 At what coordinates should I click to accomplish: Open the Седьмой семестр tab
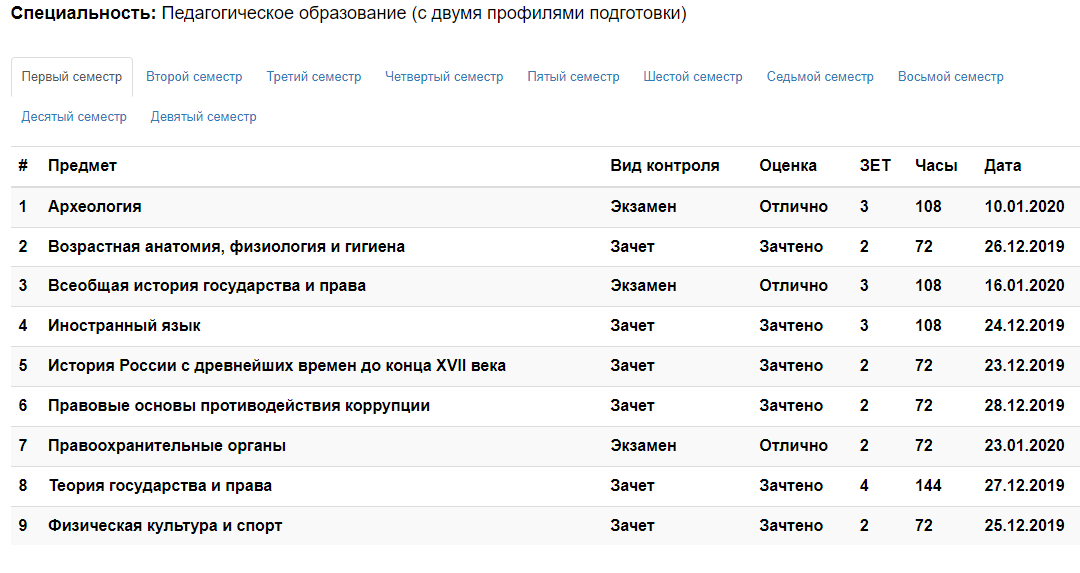coord(820,76)
